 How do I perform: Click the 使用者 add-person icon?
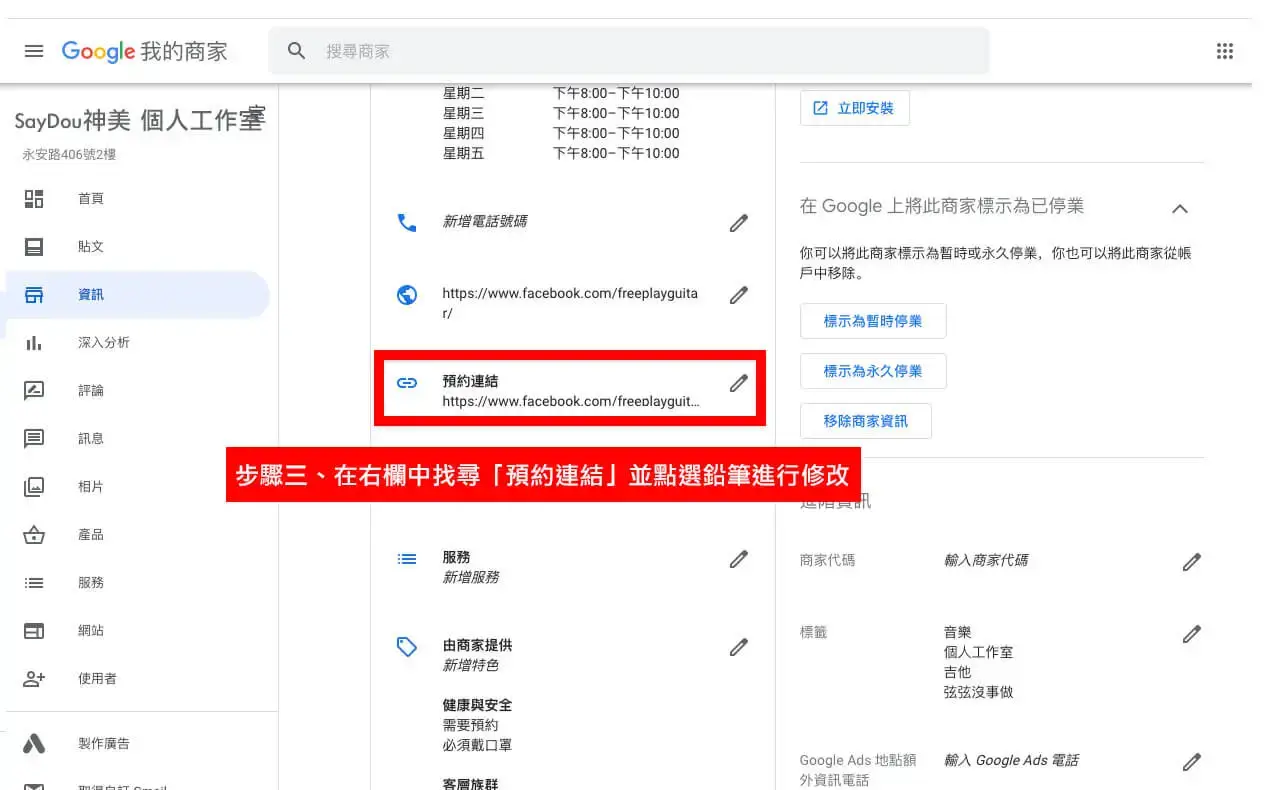(x=34, y=678)
